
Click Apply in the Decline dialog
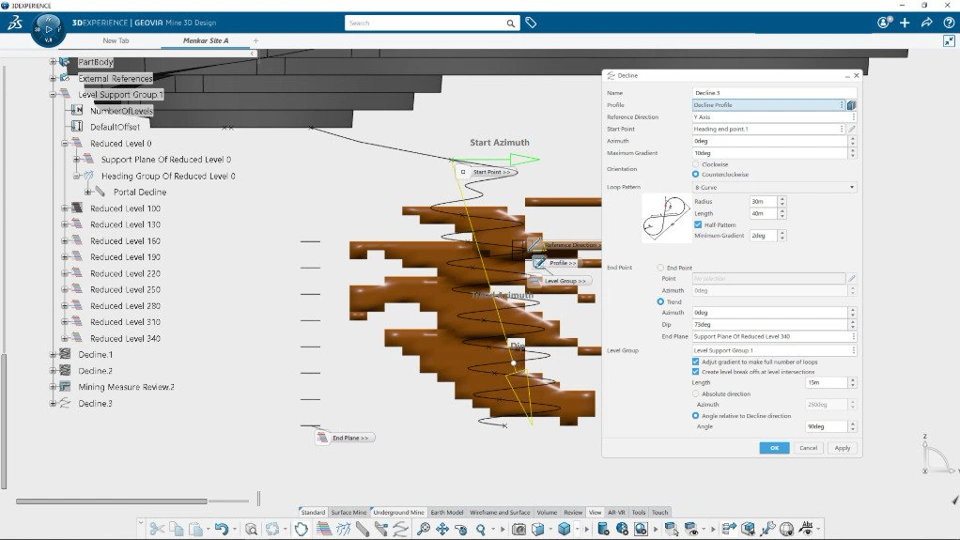[842, 448]
